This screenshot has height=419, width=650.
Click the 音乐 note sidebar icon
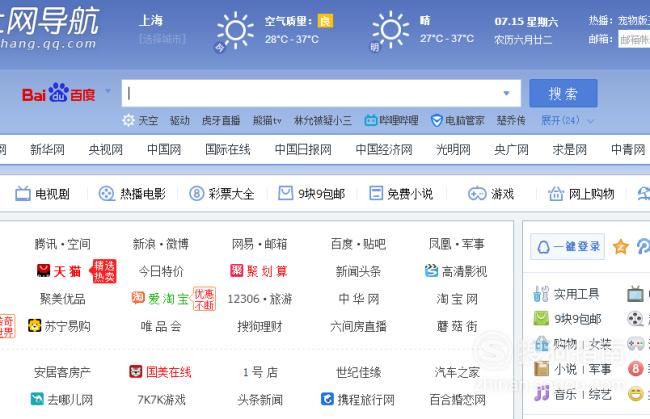(x=541, y=393)
